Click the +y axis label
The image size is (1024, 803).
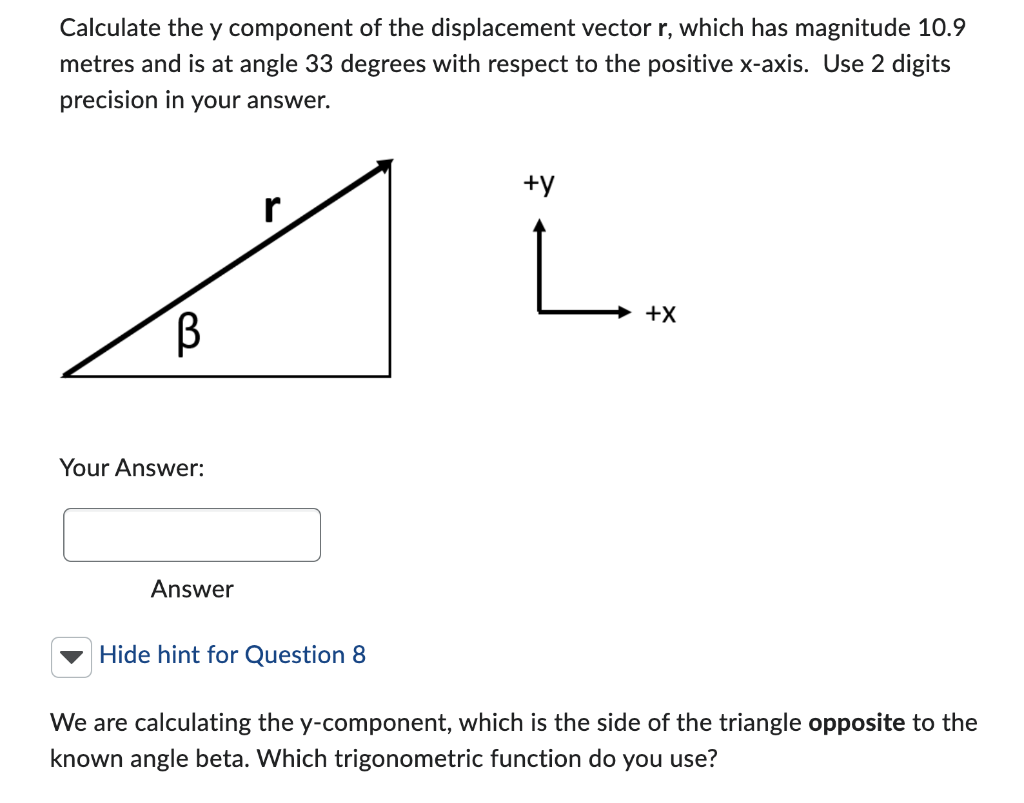point(537,184)
